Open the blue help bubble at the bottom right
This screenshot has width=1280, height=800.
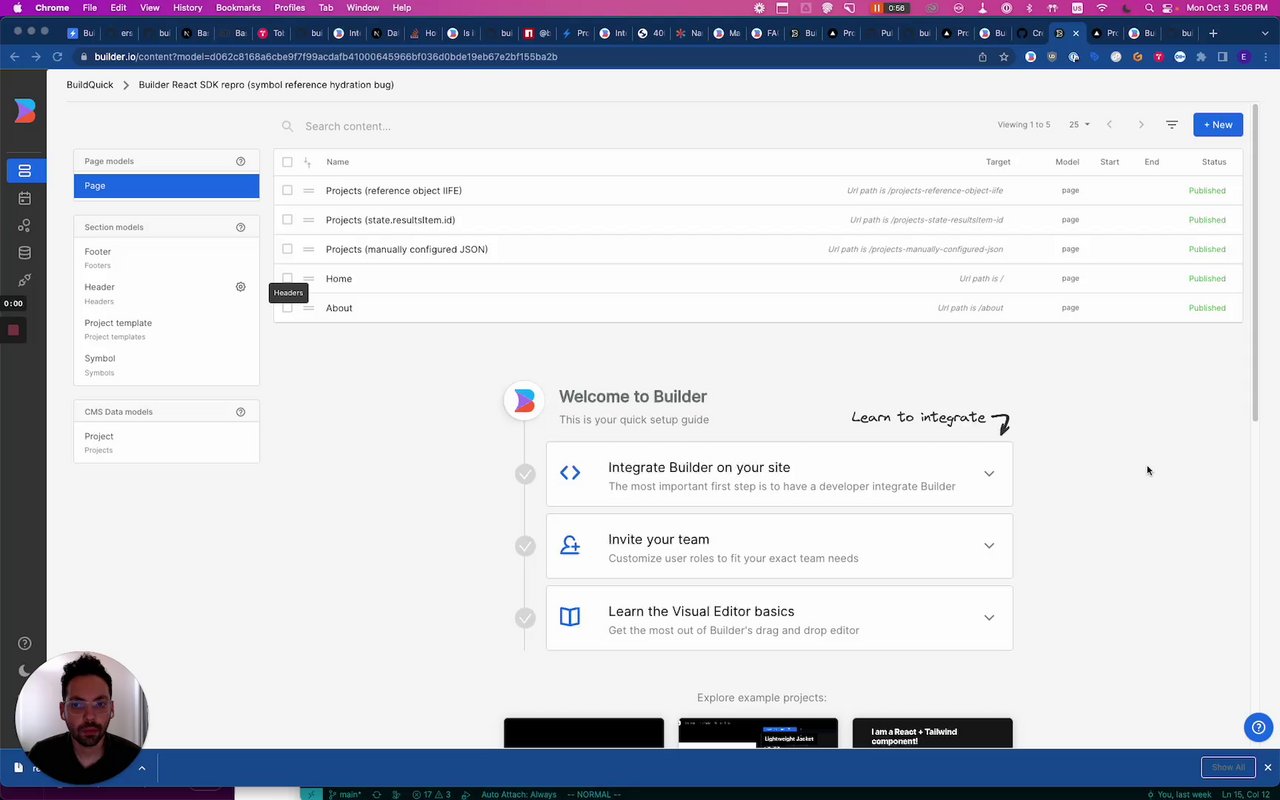(x=1256, y=728)
